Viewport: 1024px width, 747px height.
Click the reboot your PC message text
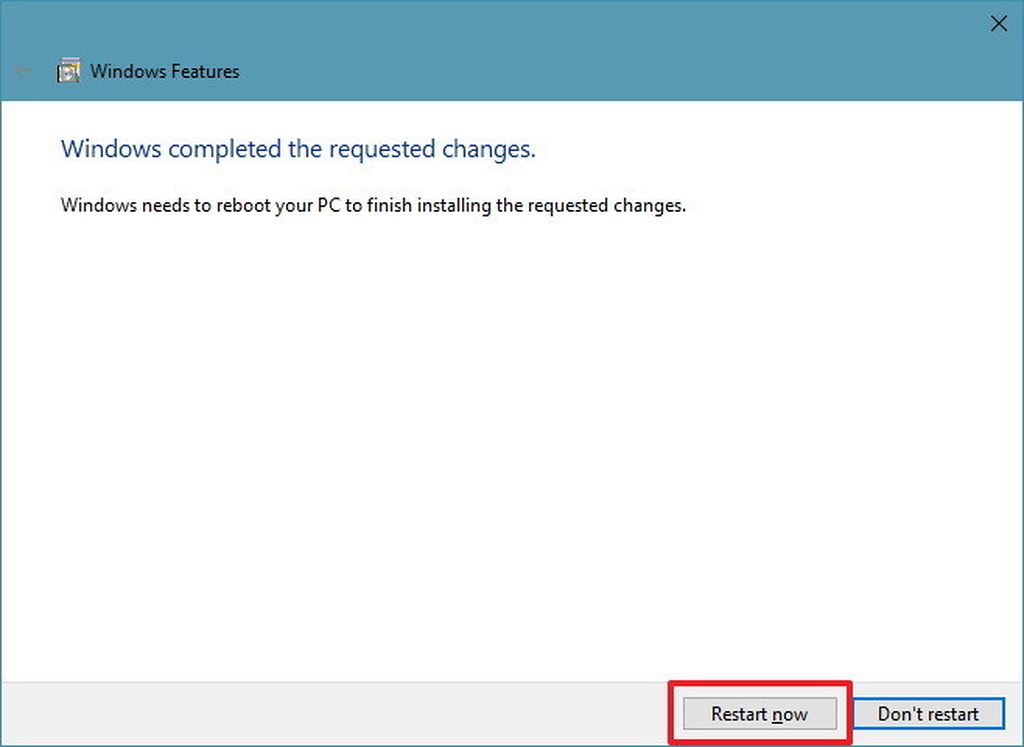tap(373, 206)
